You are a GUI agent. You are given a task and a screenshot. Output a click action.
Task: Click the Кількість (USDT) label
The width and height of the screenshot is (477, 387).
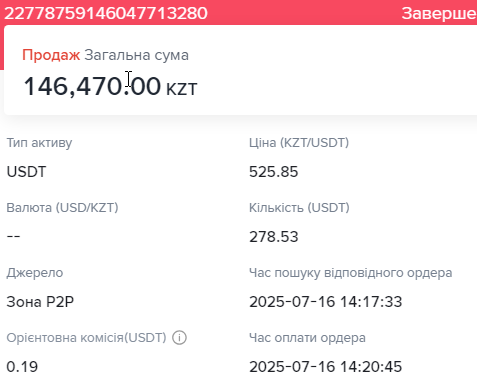(x=299, y=208)
